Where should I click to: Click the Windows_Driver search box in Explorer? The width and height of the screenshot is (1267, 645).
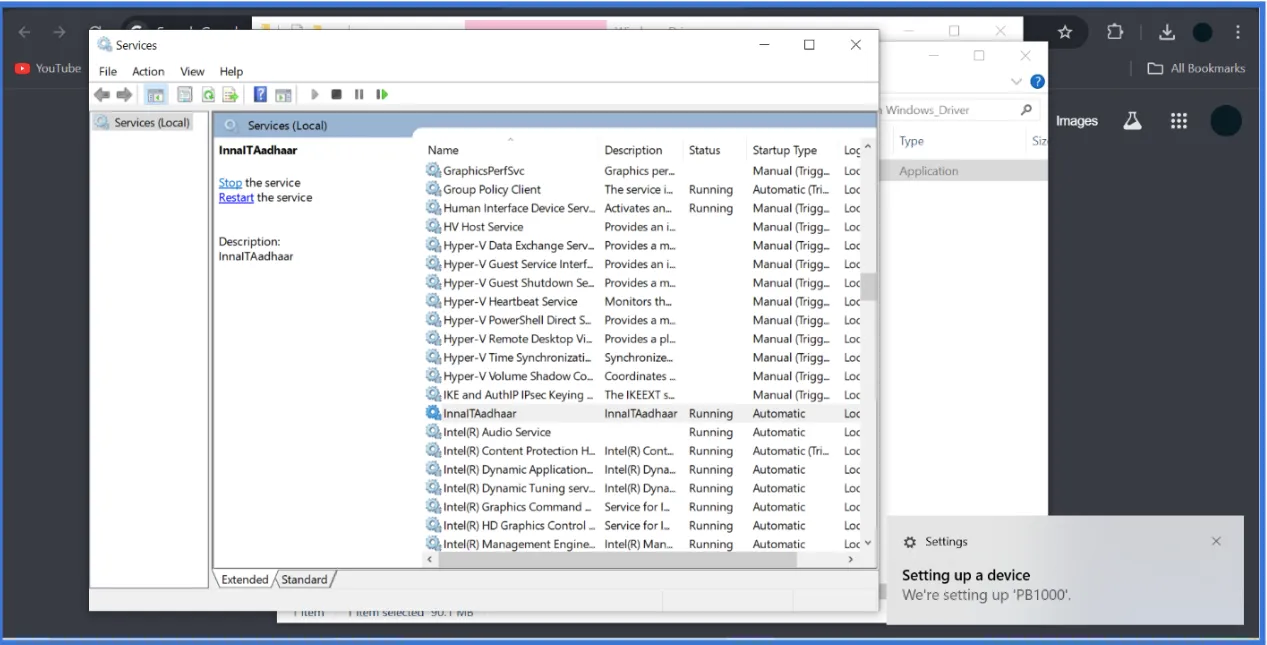pyautogui.click(x=958, y=110)
